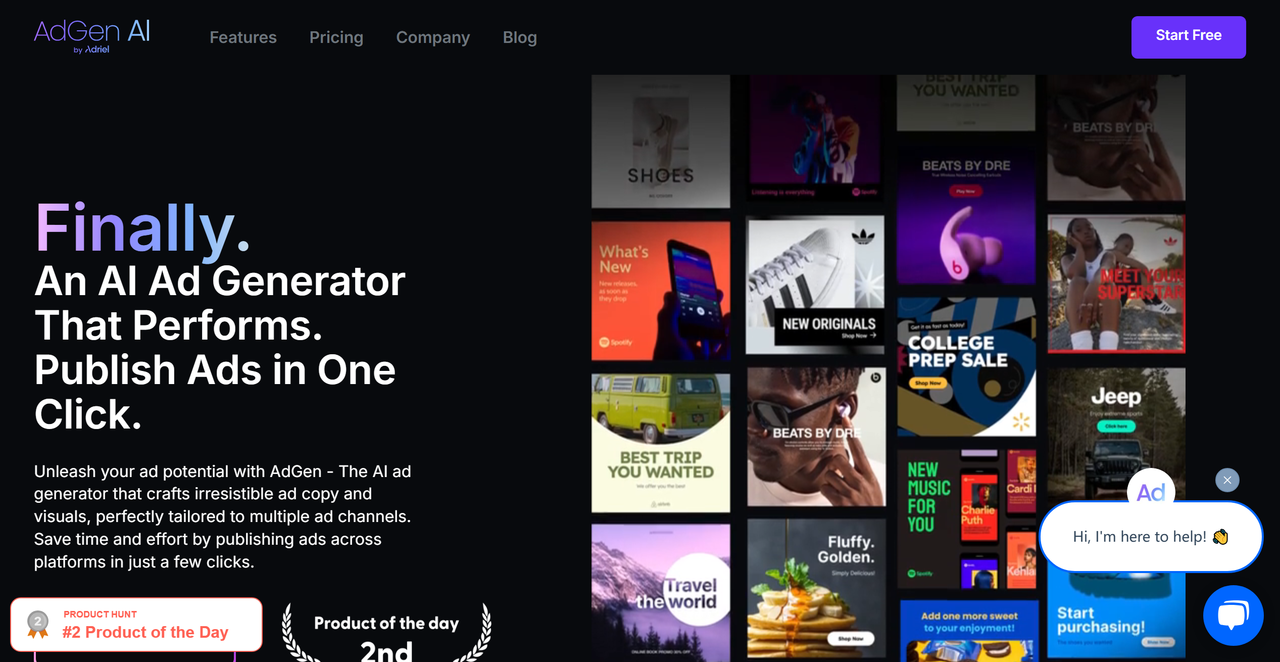Select the COLLEGE PREP SALE ad thumbnail
This screenshot has height=662, width=1280.
966,367
